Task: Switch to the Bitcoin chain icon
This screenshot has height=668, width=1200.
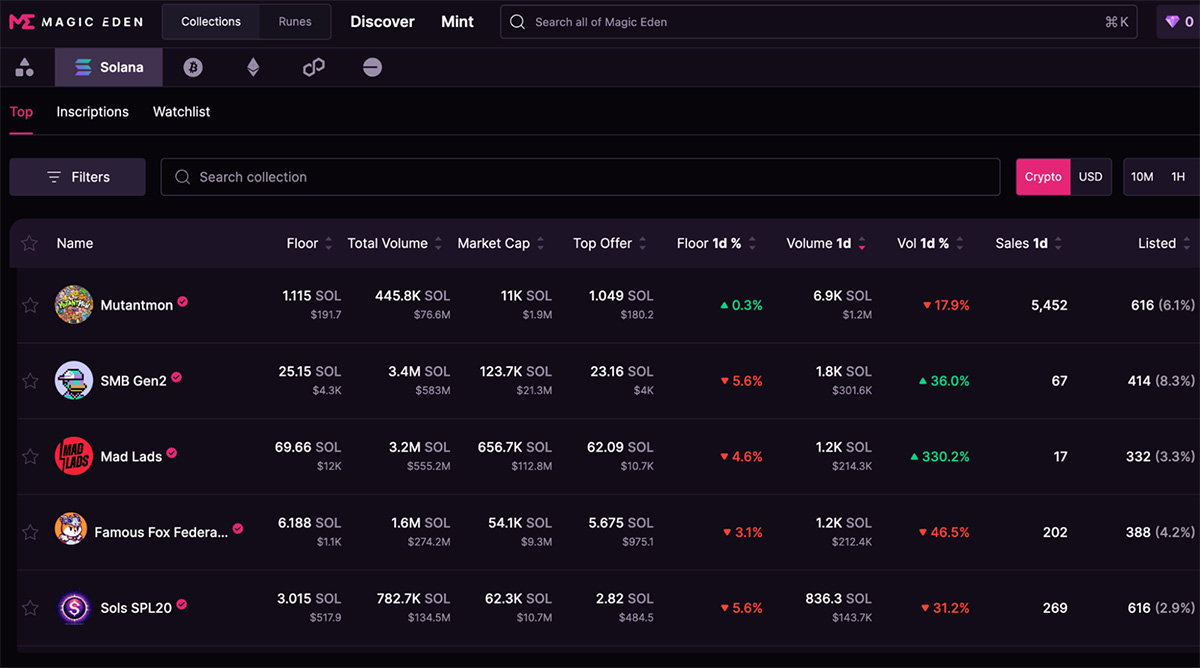Action: (x=193, y=67)
